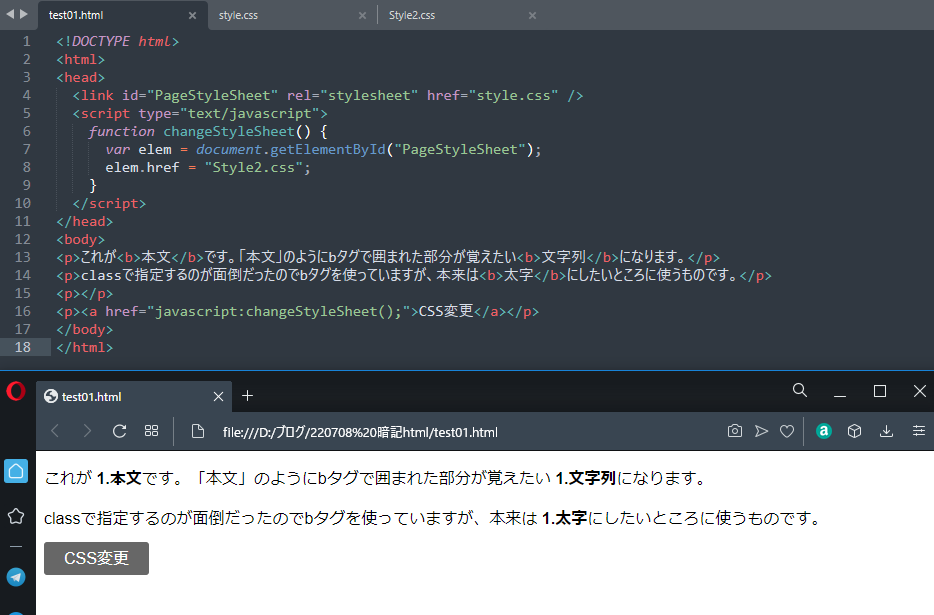
Task: Open Telegram in the sidebar
Action: pyautogui.click(x=16, y=577)
